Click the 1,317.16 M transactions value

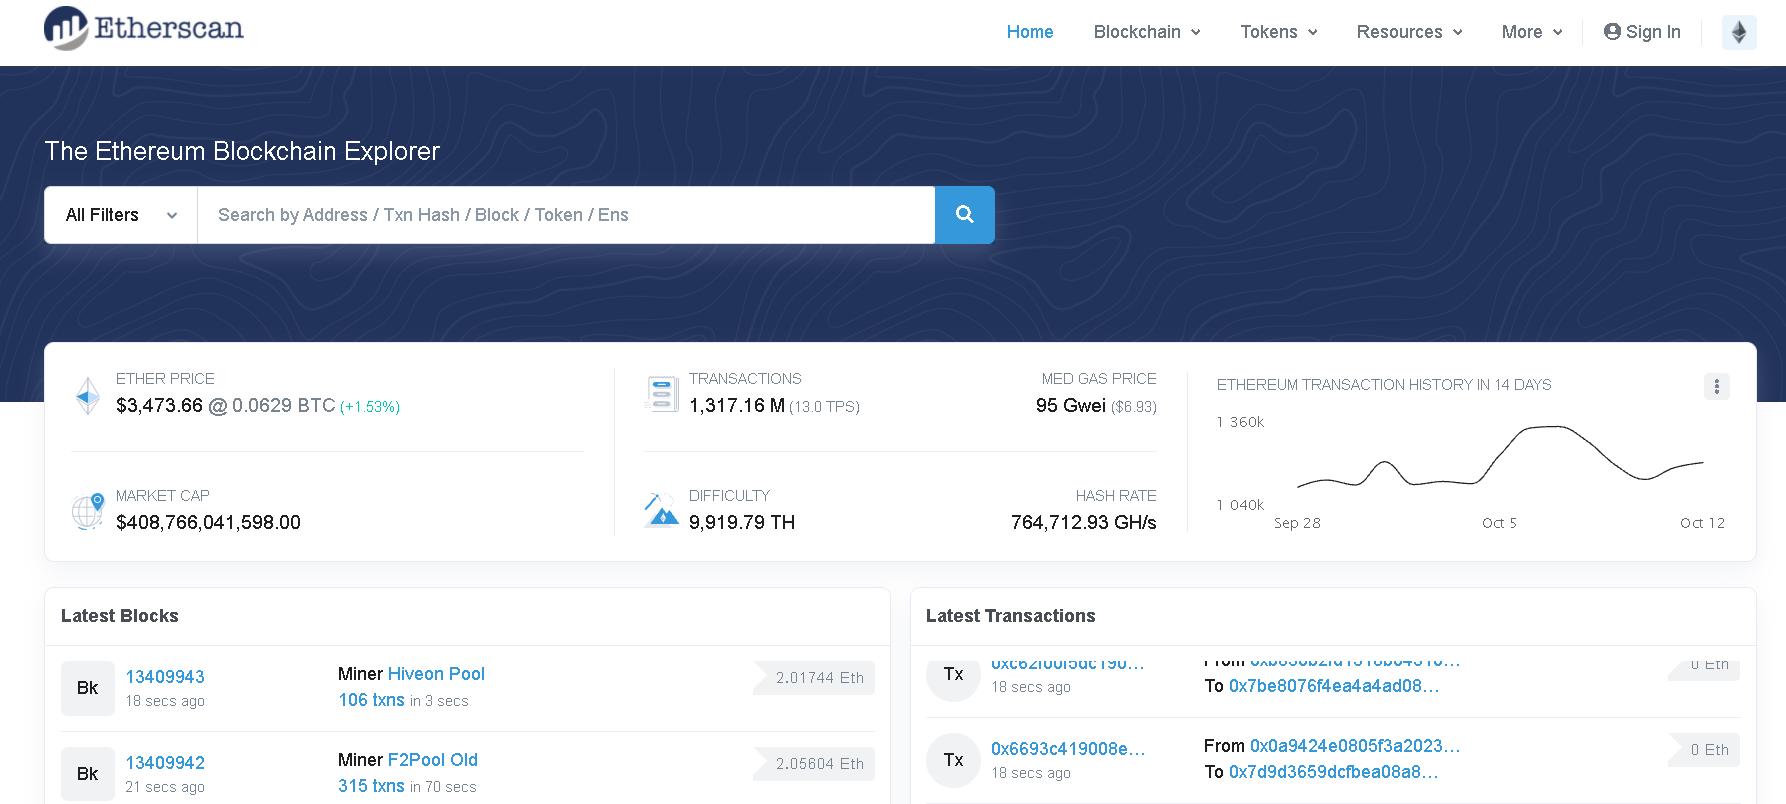tap(737, 406)
